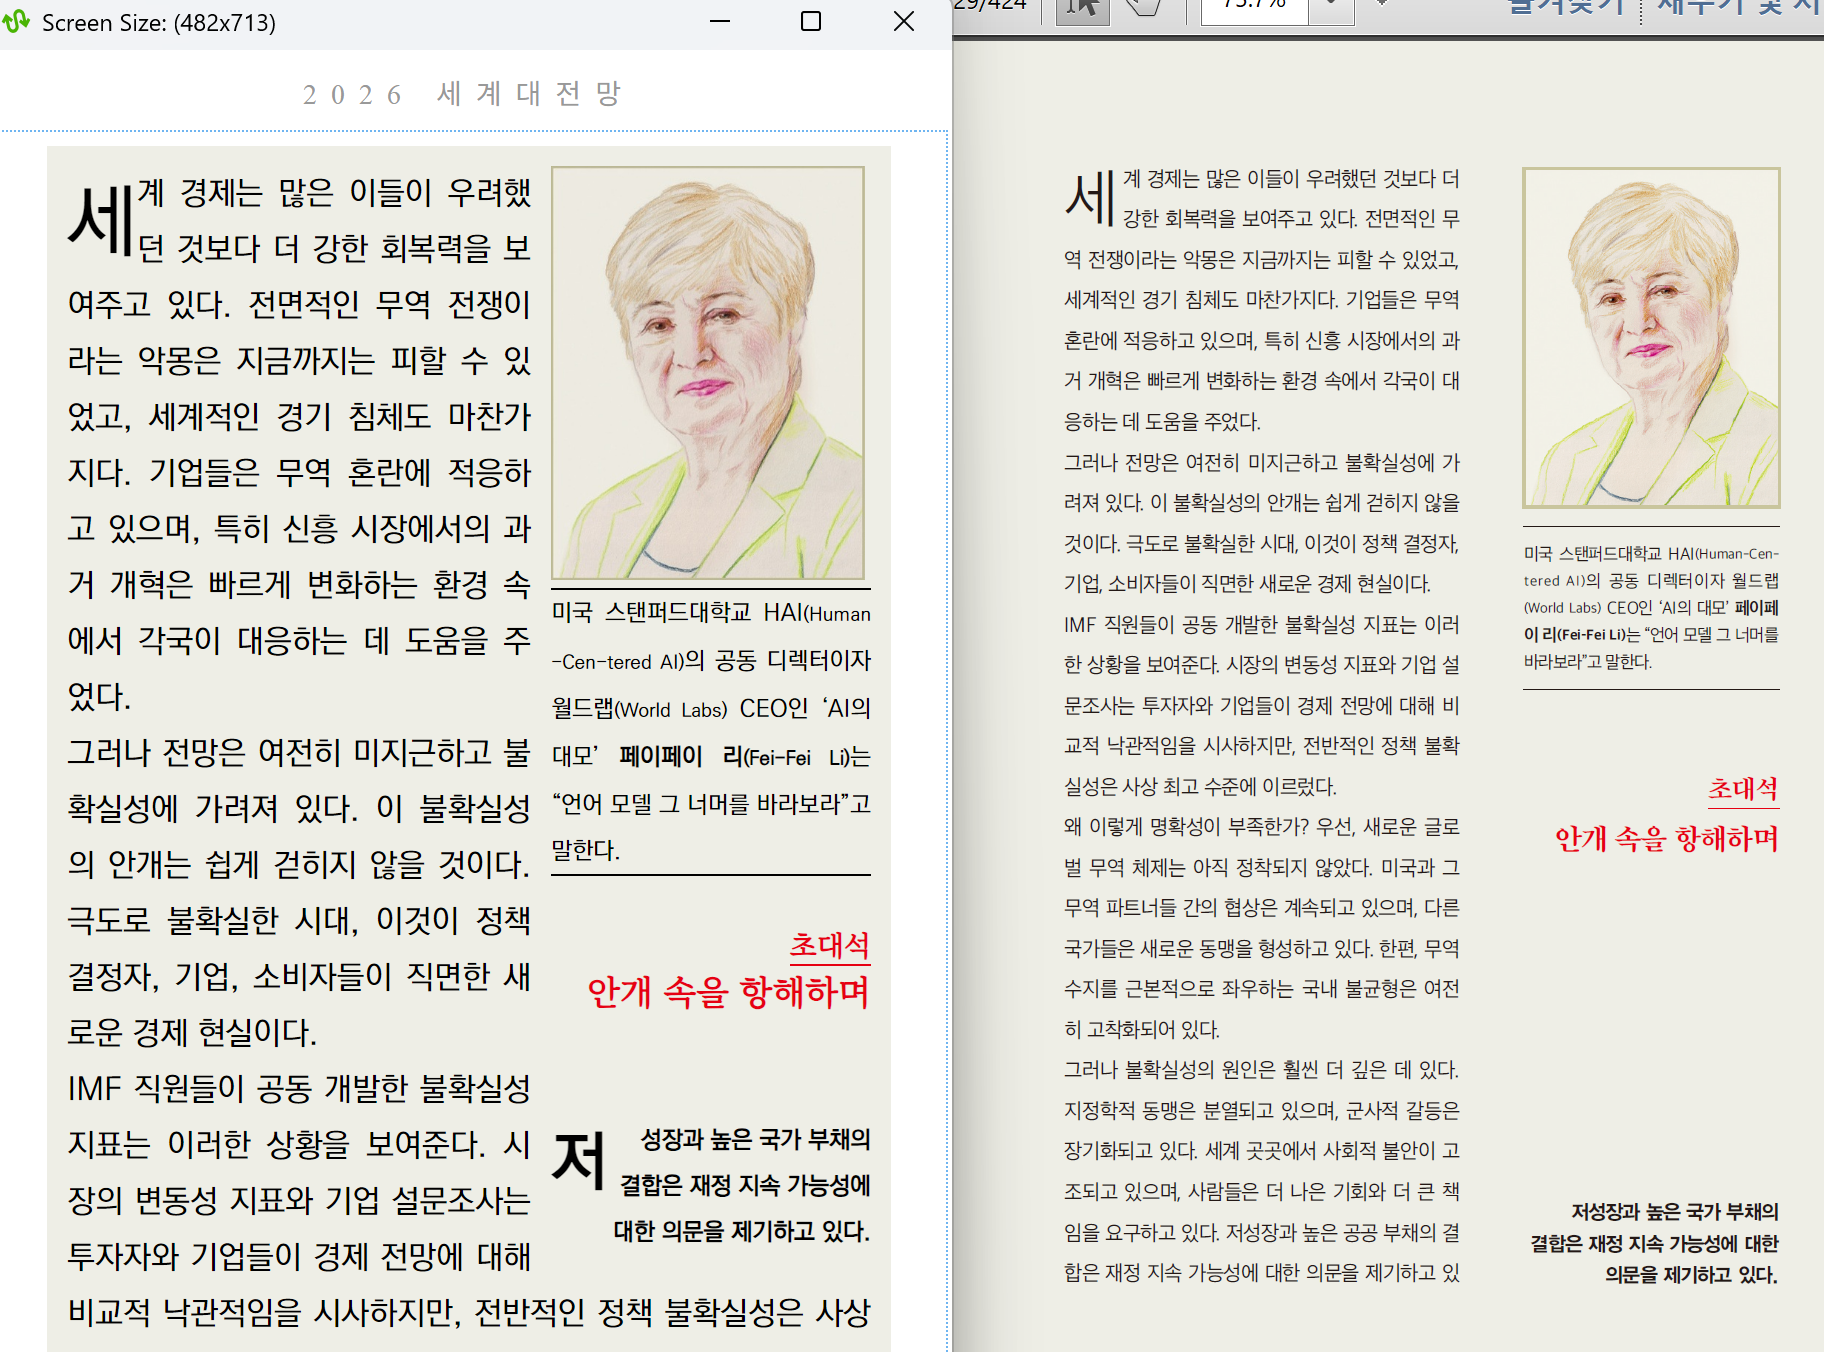The image size is (1824, 1352).
Task: Click line 왜 이렇게 명확성이 부족한가 in PDF page
Action: [x=1262, y=827]
